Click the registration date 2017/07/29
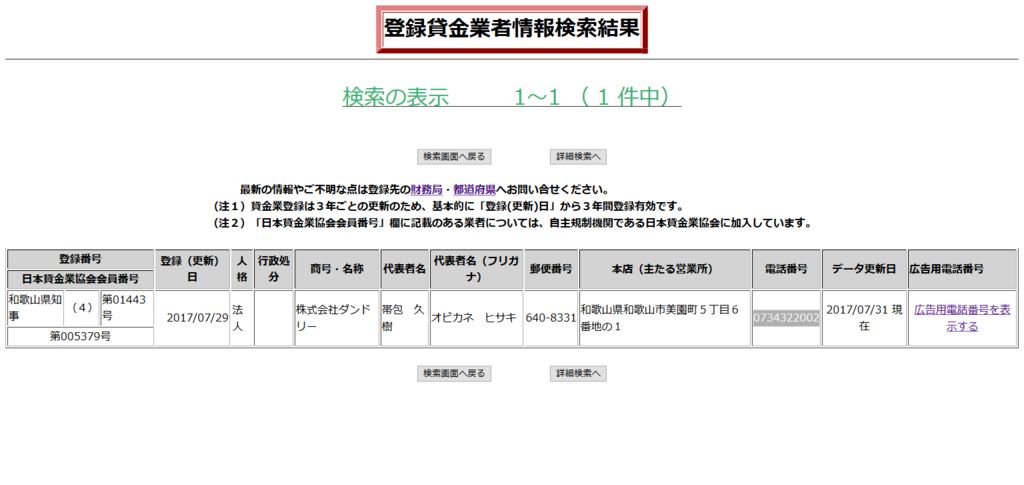This screenshot has width=1024, height=485. point(197,319)
